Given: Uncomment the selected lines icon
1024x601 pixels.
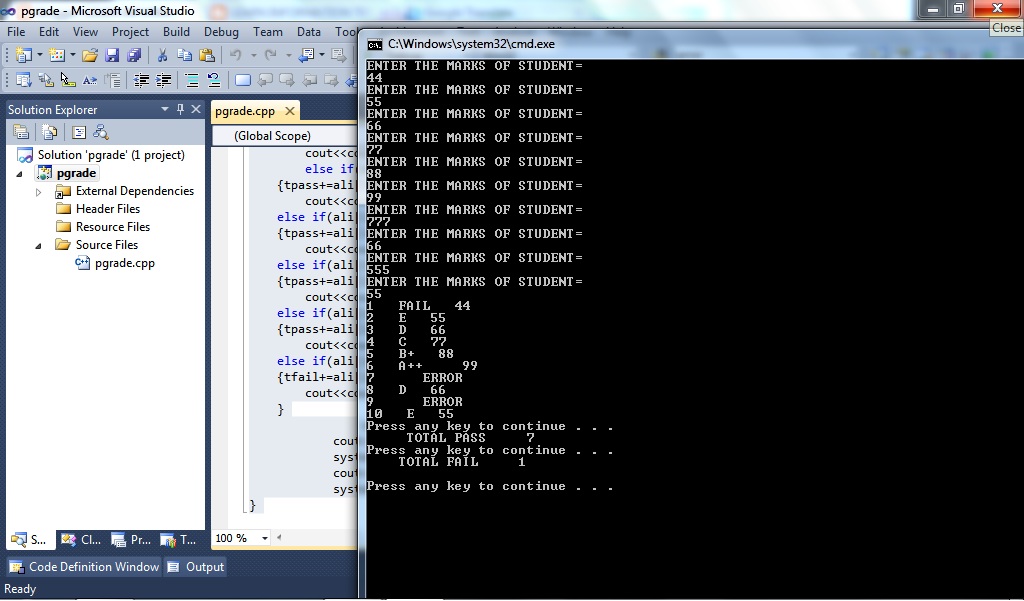Looking at the screenshot, I should point(214,80).
